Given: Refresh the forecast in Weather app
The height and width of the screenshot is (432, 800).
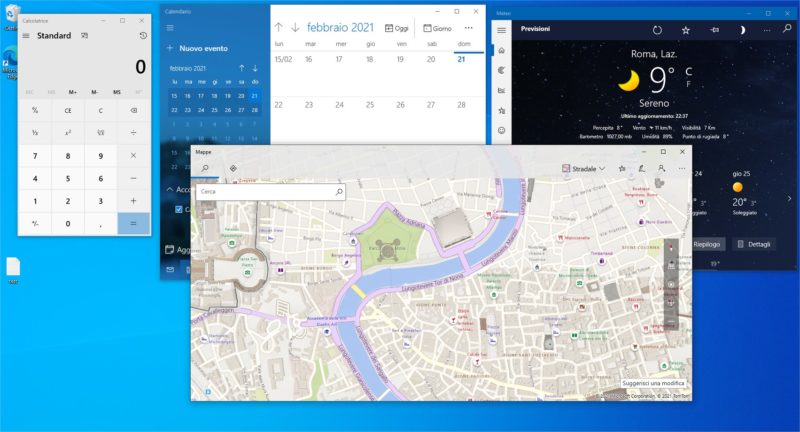Looking at the screenshot, I should click(657, 30).
